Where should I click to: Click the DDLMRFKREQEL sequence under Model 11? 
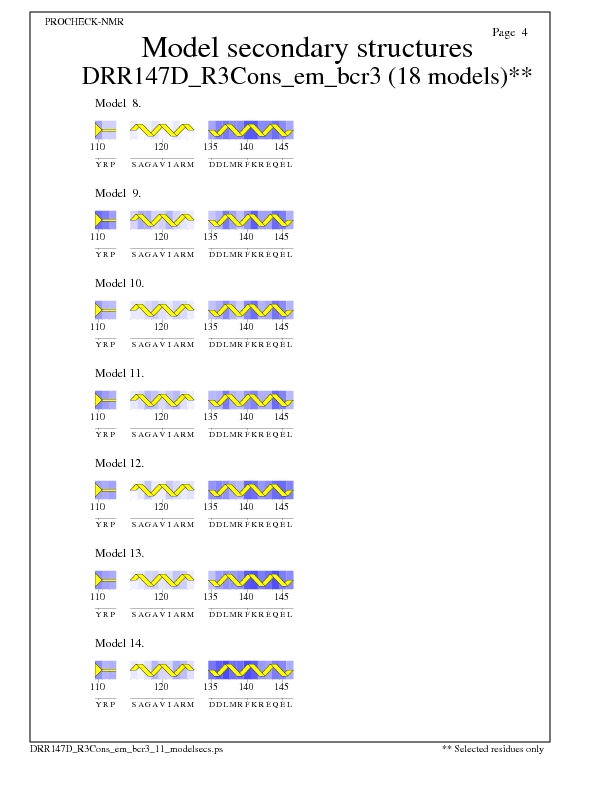coord(250,434)
